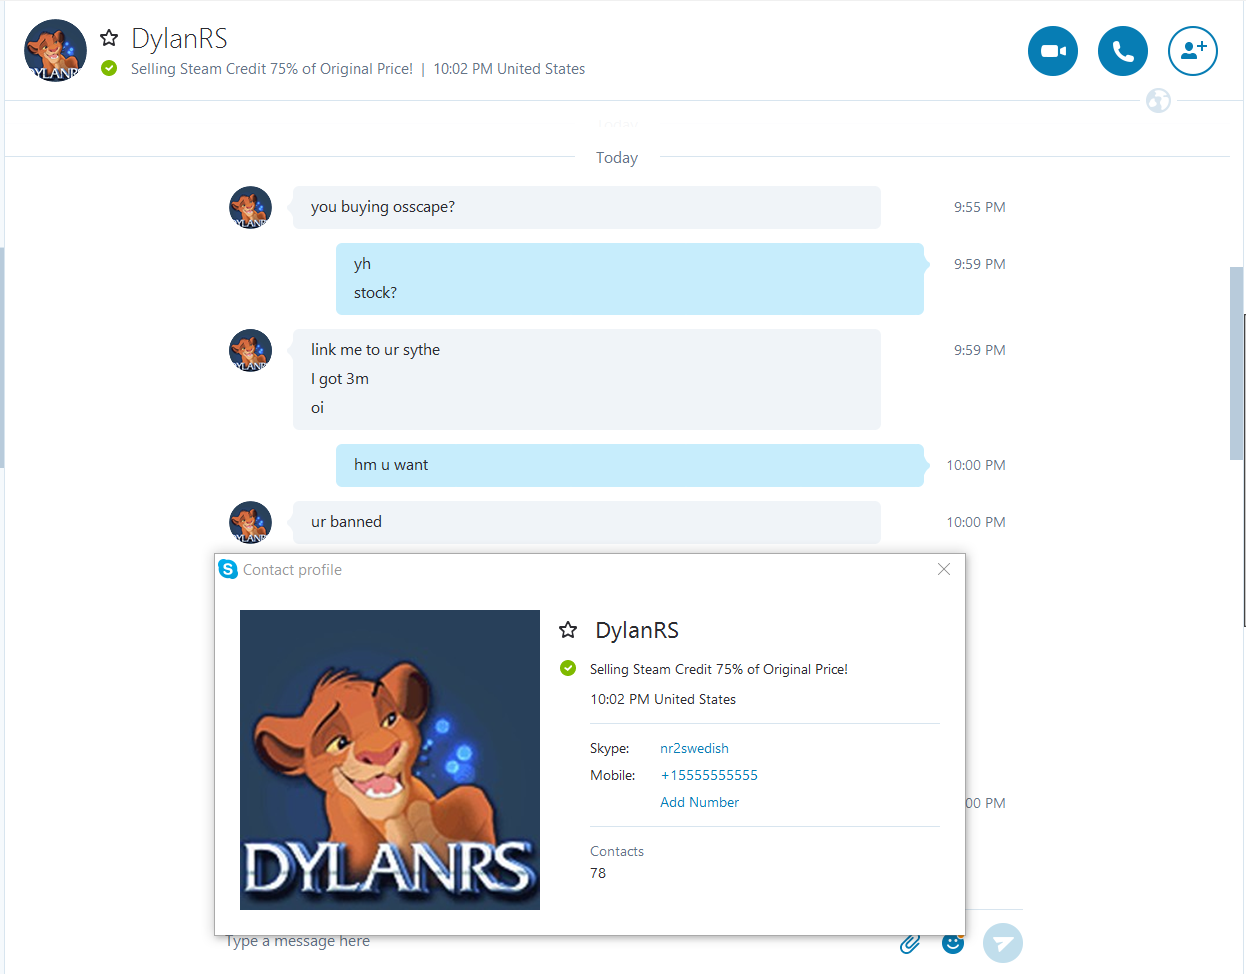Select the 'hm u want' message
This screenshot has width=1246, height=974.
click(629, 465)
